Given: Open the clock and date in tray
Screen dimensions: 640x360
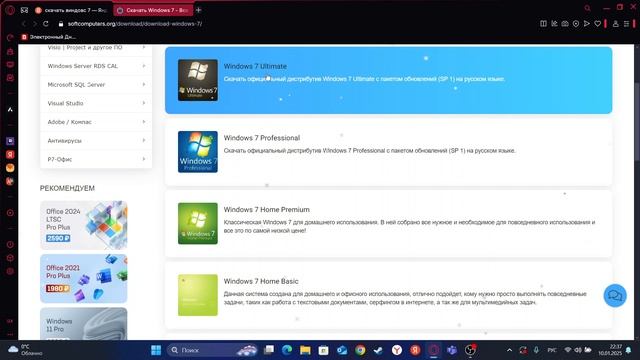Looking at the screenshot, I should click(x=611, y=350).
